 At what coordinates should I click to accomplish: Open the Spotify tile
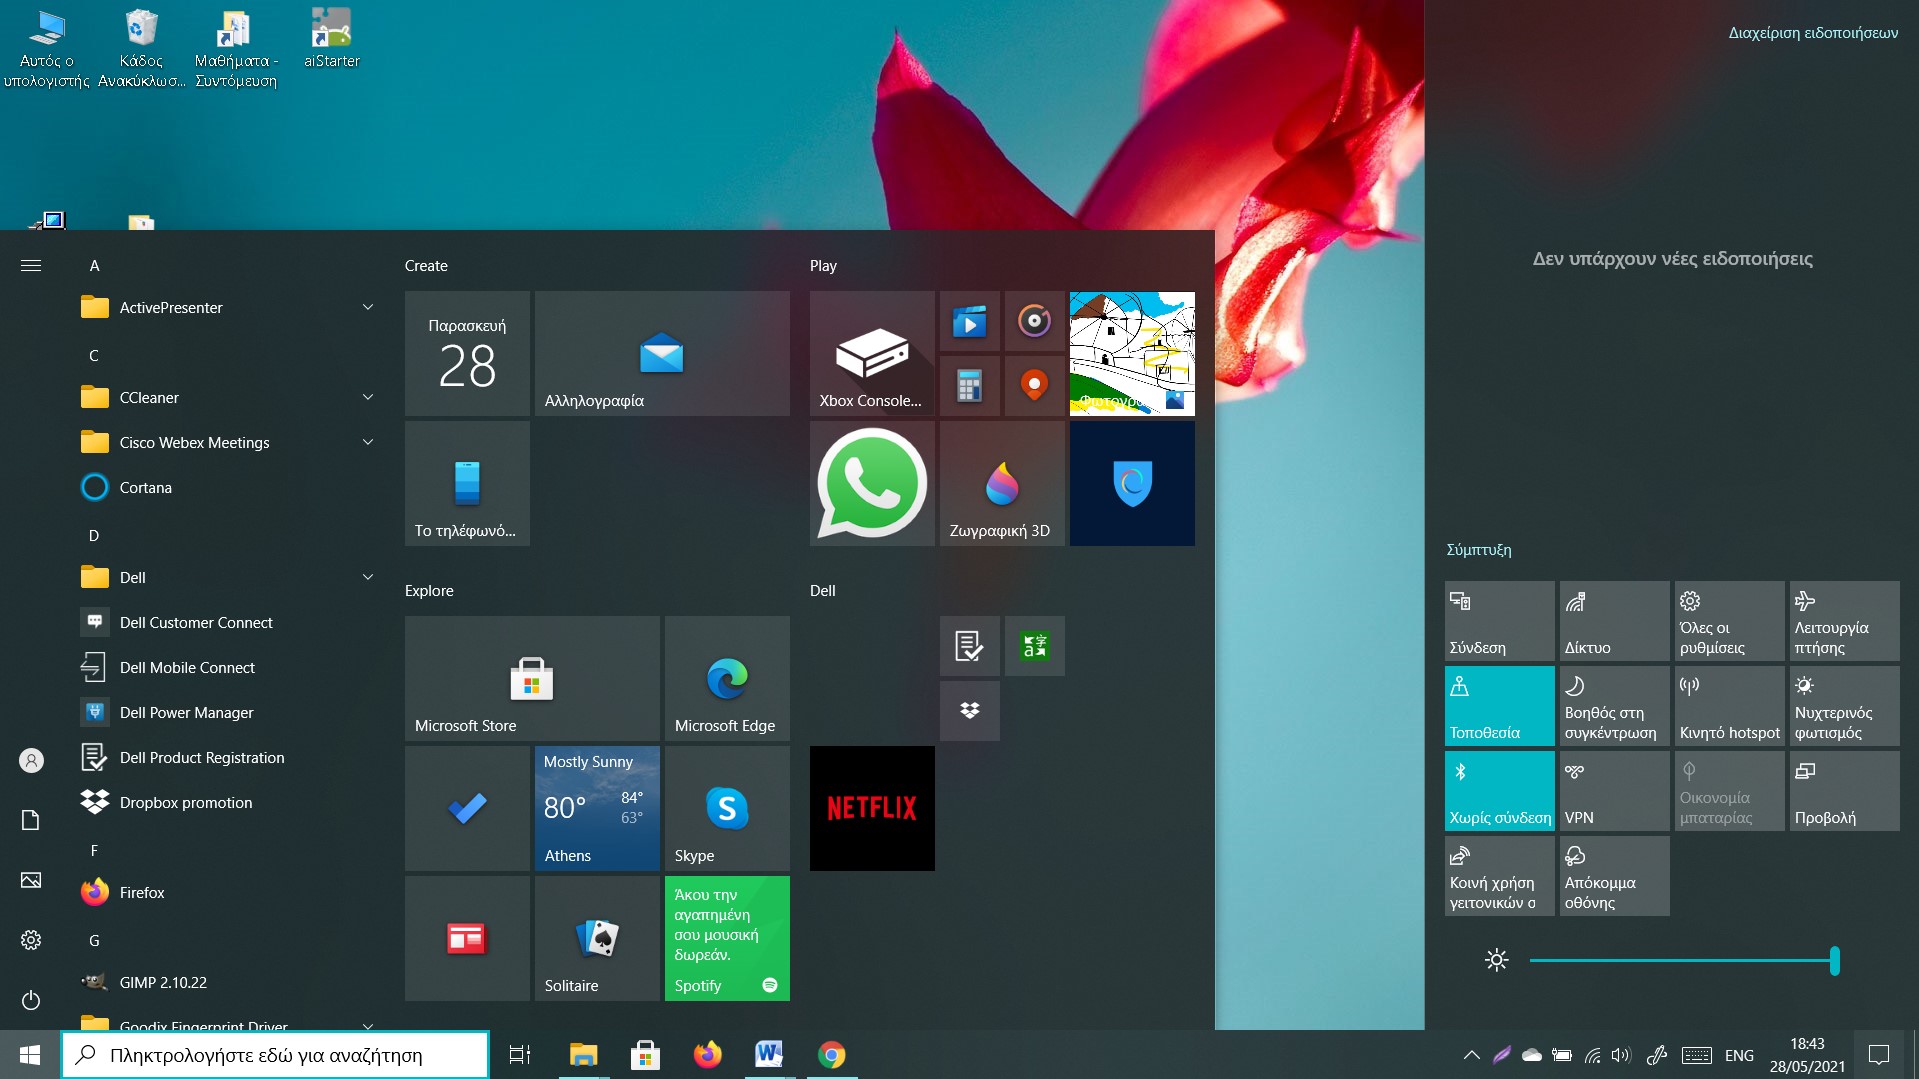coord(727,938)
